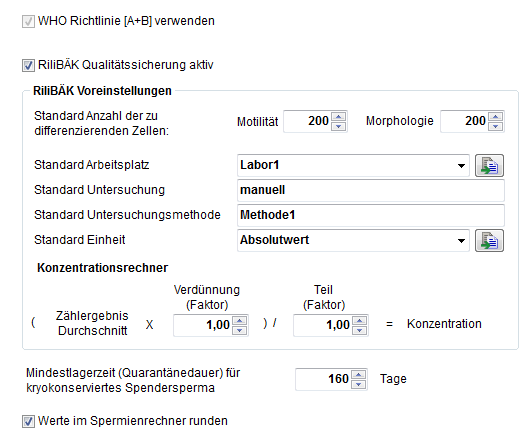Increase Morphologie cell count with up arrow
529x445 pixels.
[x=496, y=117]
